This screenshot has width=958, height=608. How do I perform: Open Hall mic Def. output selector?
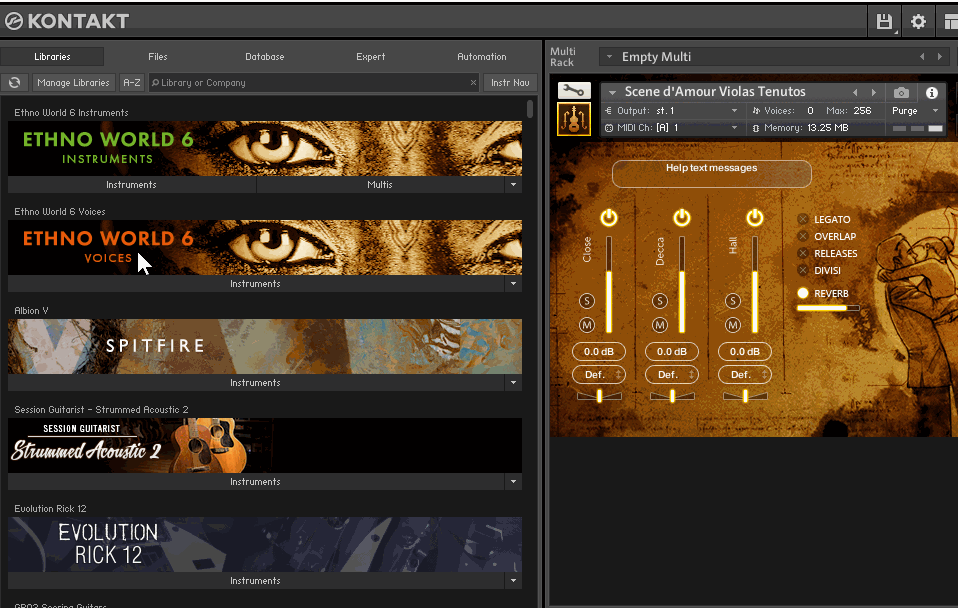coord(745,375)
